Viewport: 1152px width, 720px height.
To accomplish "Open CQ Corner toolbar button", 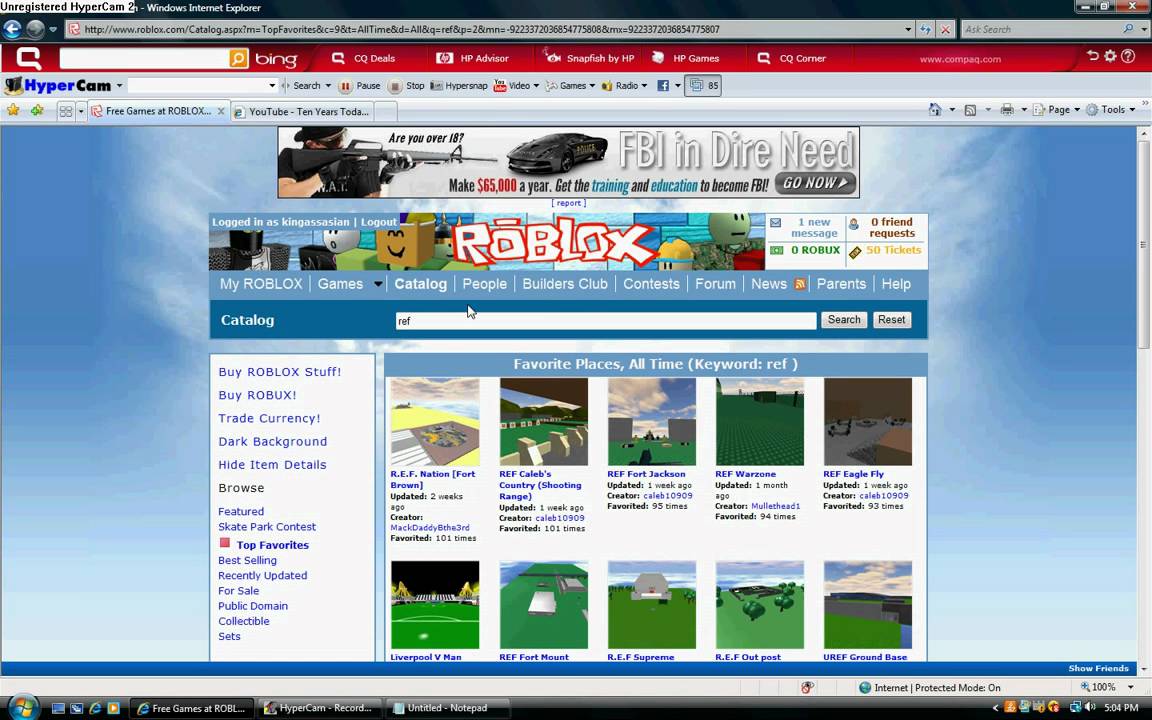I will [x=792, y=58].
